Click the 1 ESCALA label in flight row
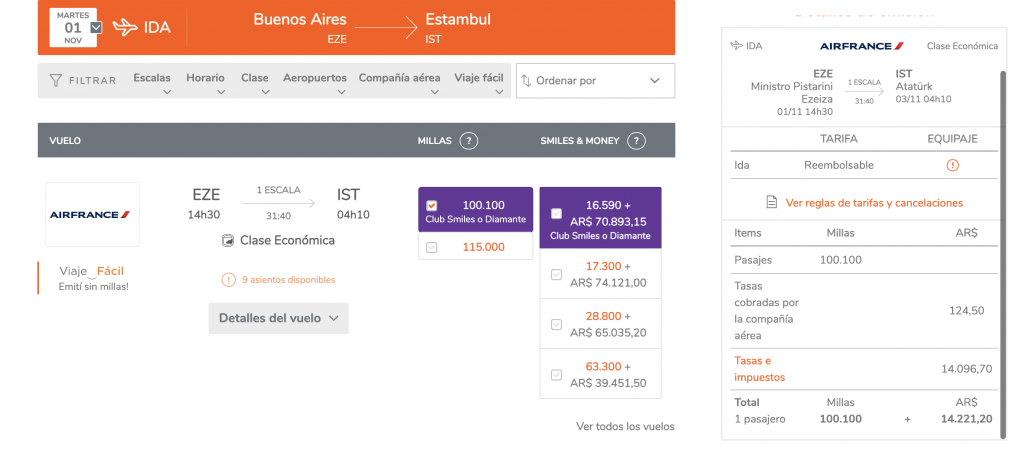The height and width of the screenshot is (458, 1024). point(278,190)
